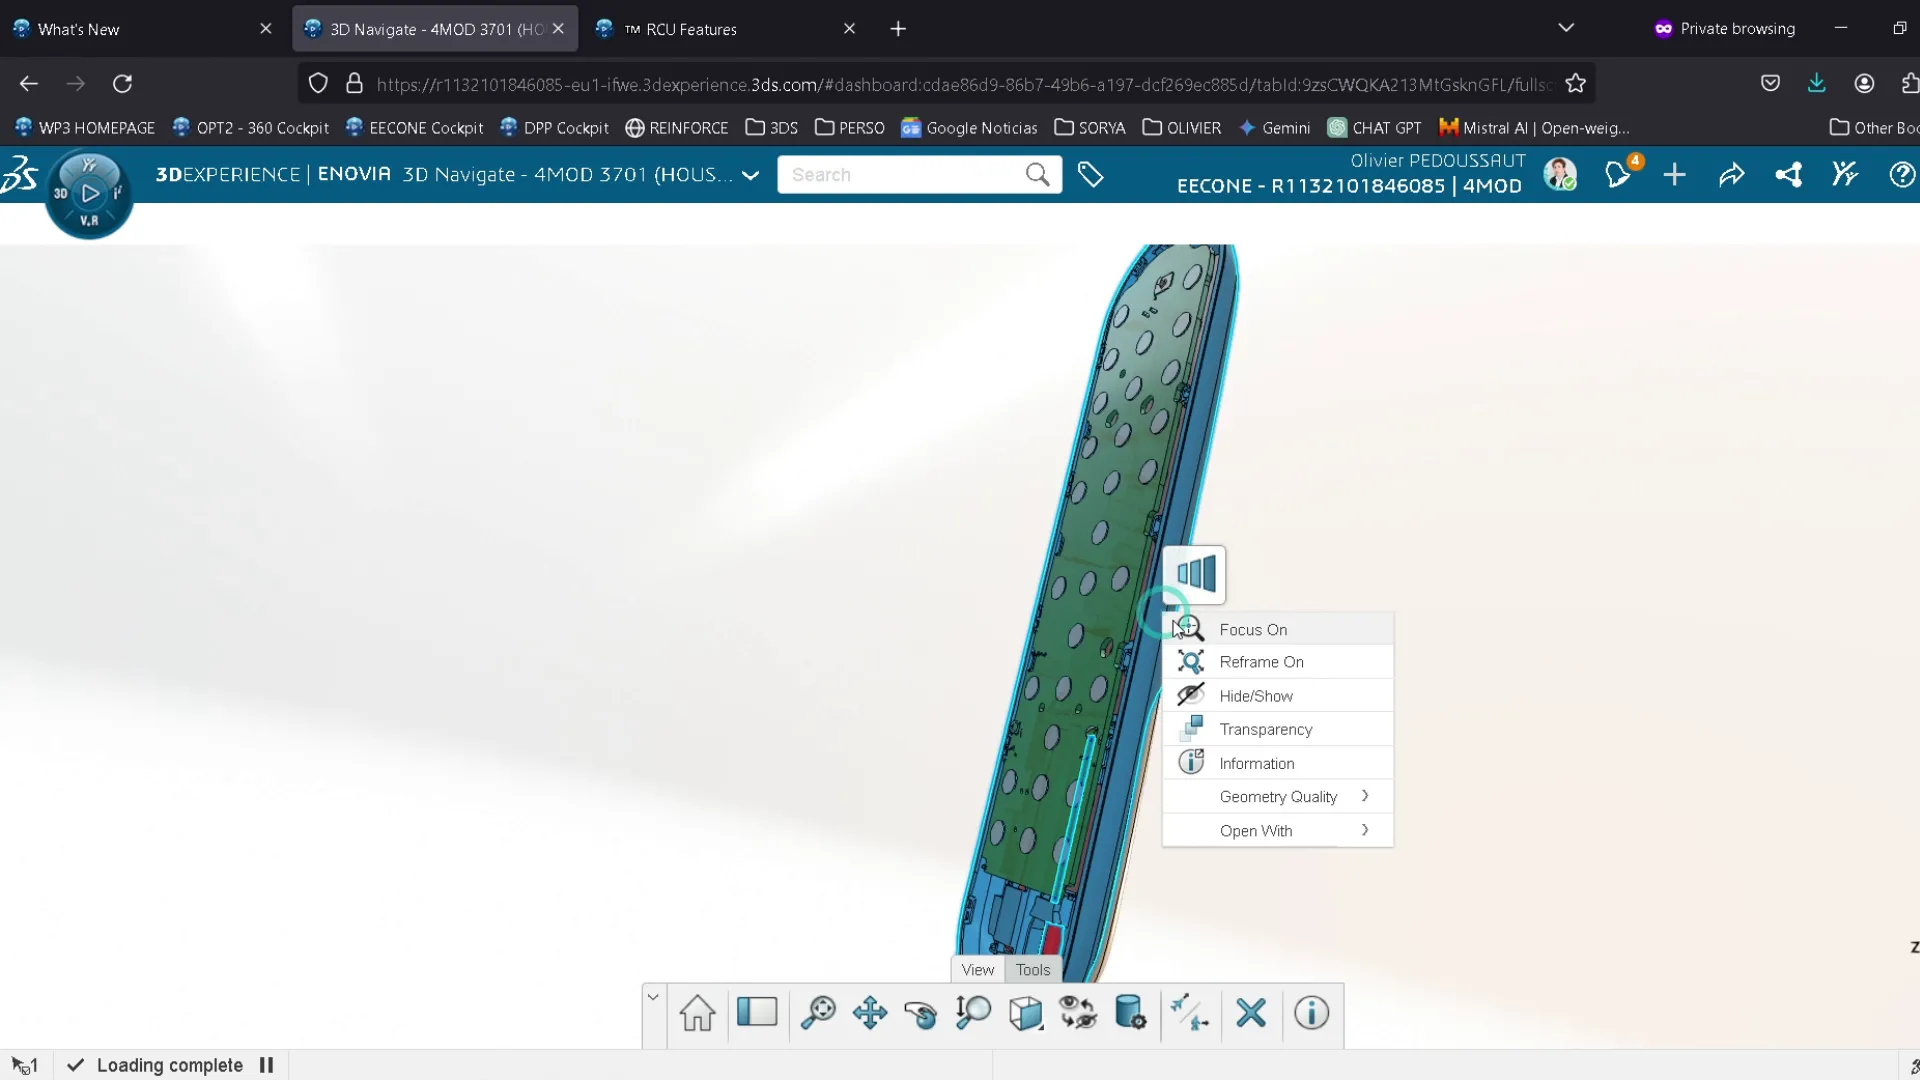Expand the Open With submenu

click(1257, 830)
